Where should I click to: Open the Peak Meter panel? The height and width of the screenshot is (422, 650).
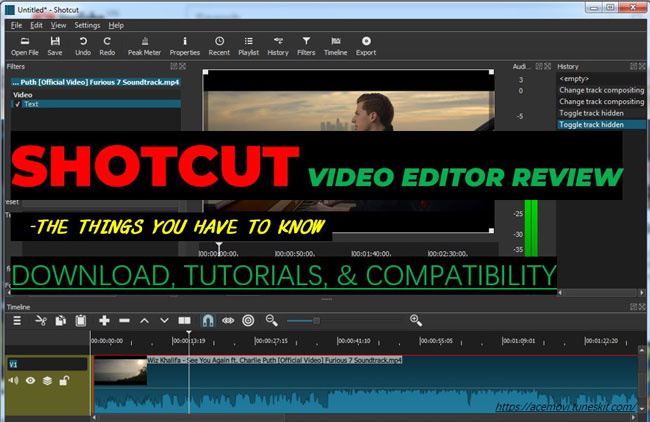pyautogui.click(x=144, y=46)
